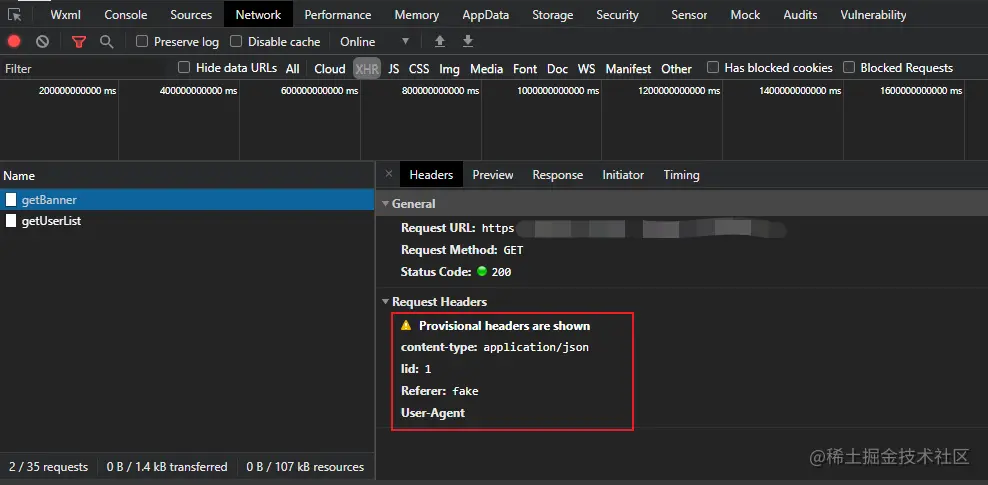Collapse the Request Headers section

pos(386,302)
